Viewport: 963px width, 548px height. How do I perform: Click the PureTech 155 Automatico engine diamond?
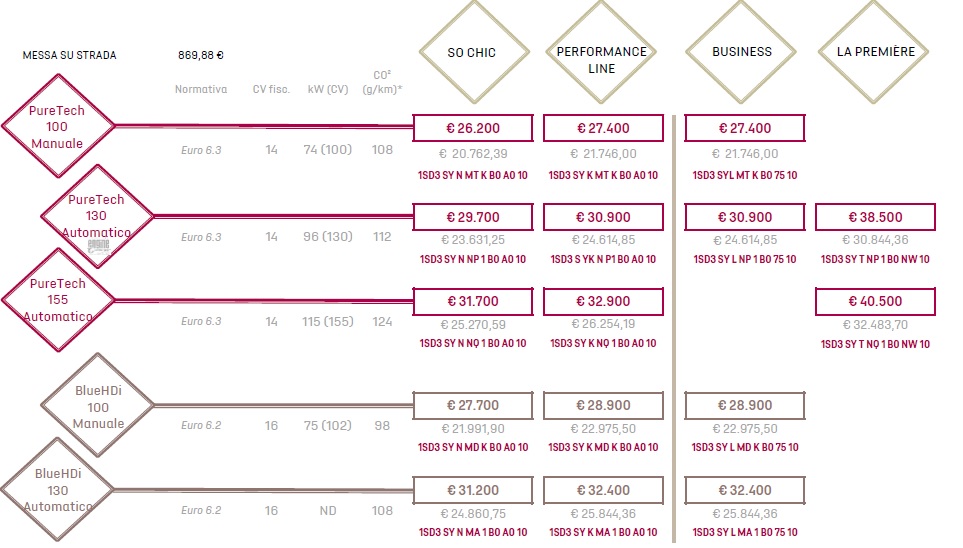[x=58, y=300]
